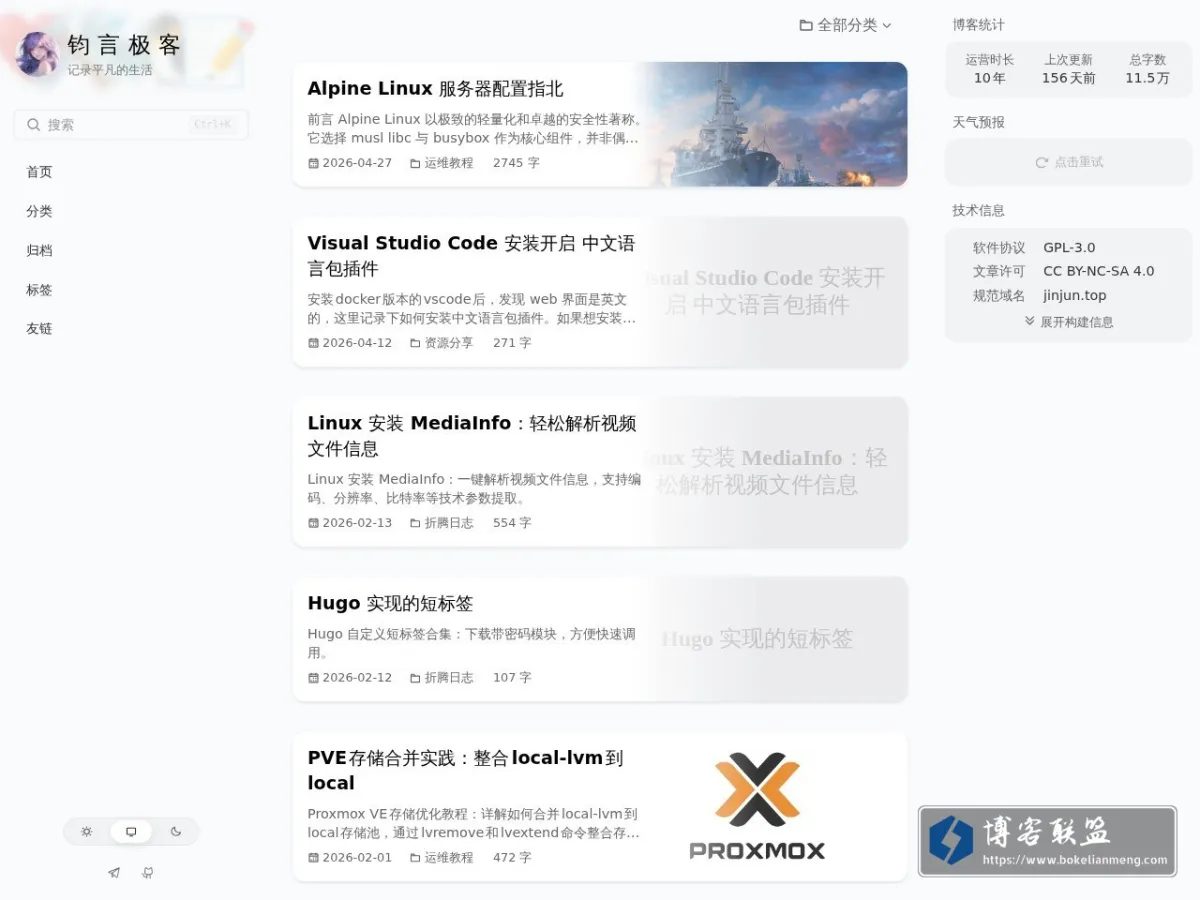Image resolution: width=1200 pixels, height=900 pixels.
Task: Click folder icon on Alpine Linux post
Action: point(415,163)
